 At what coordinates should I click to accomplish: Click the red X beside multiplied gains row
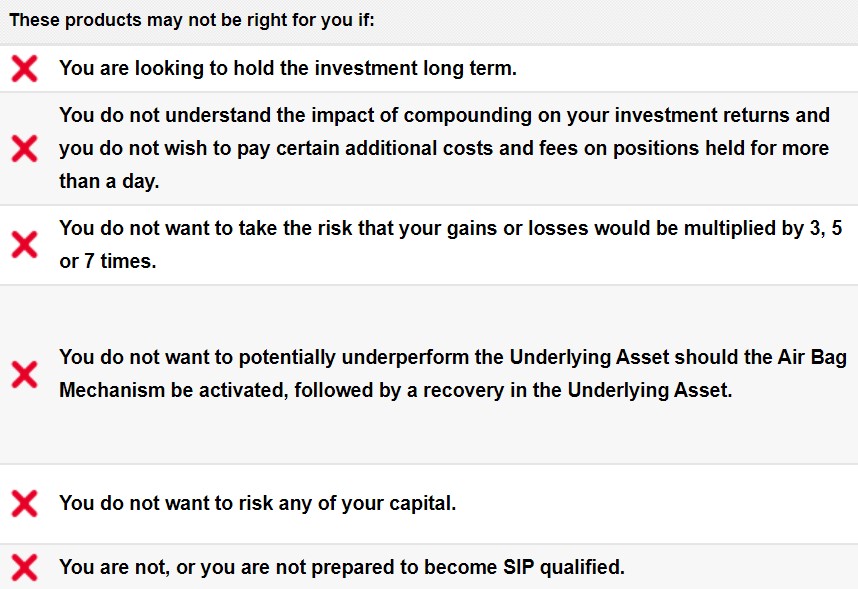[x=24, y=244]
